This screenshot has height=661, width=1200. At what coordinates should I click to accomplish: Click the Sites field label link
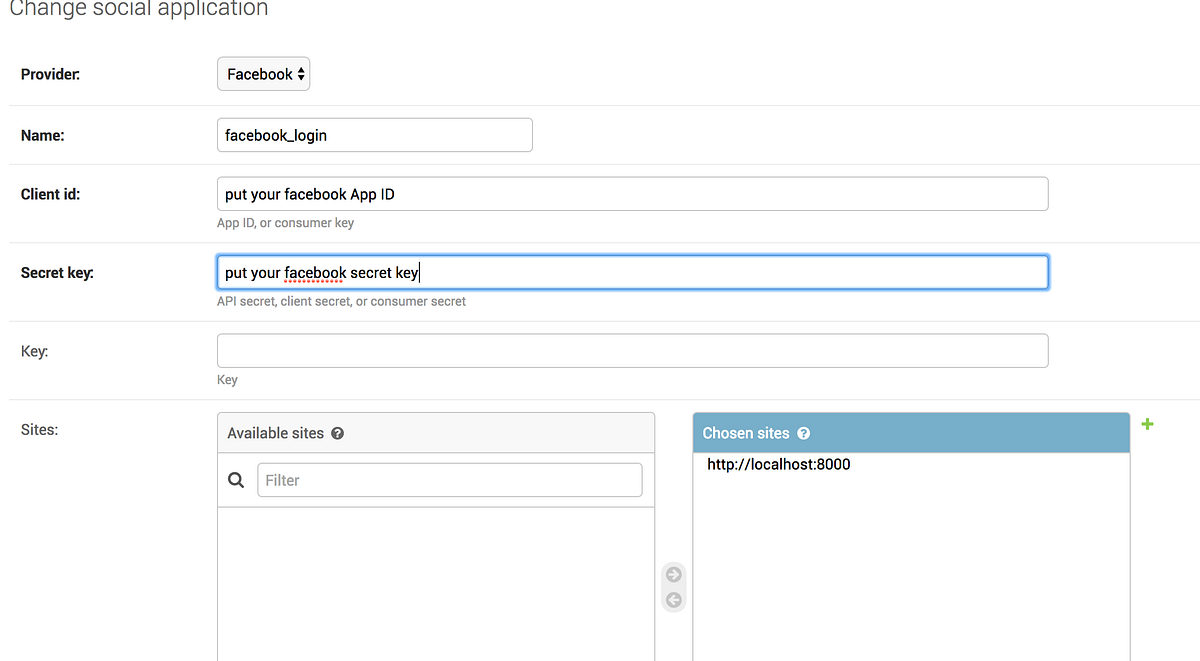pos(38,429)
